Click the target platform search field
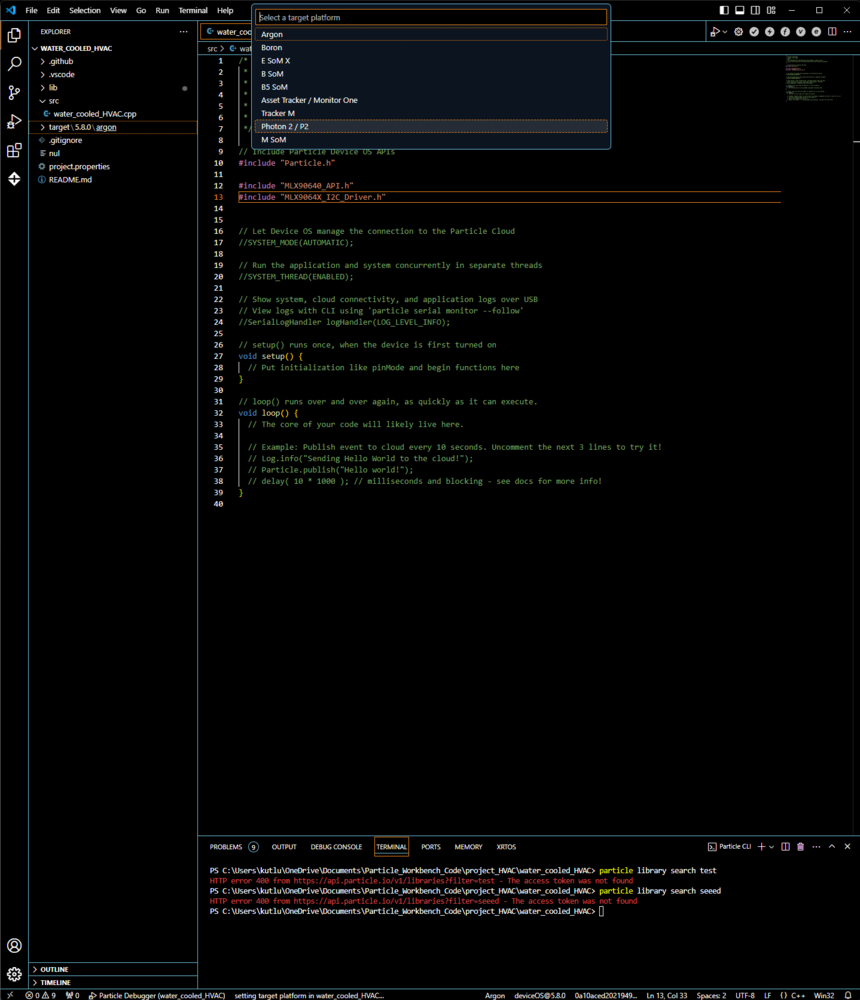The height and width of the screenshot is (1000, 860). 431,17
